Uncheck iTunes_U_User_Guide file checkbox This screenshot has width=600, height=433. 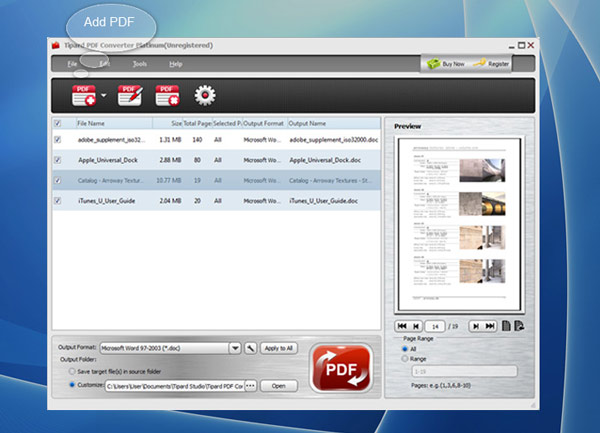coord(57,200)
